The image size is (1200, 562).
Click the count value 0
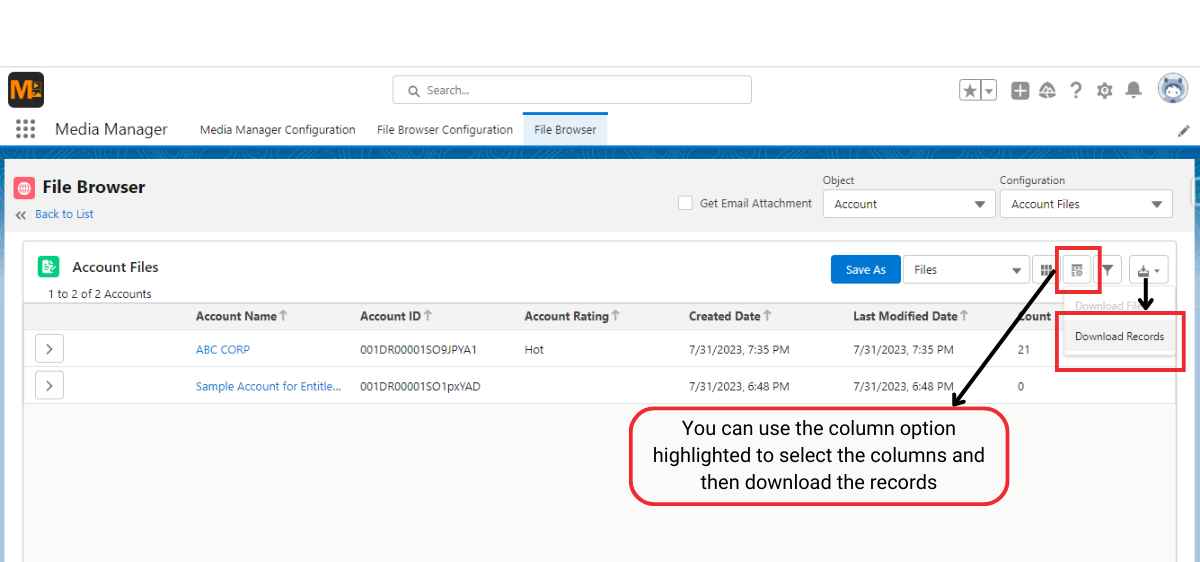(x=1021, y=387)
